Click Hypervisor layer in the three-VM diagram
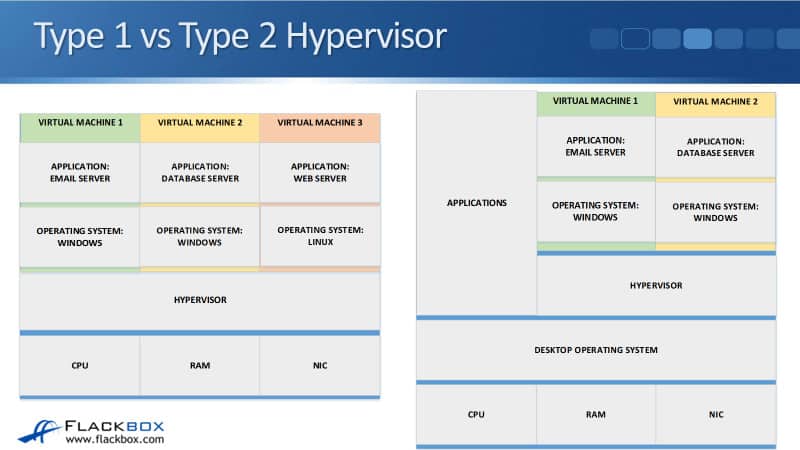Screen dimensions: 800x450 tap(199, 300)
